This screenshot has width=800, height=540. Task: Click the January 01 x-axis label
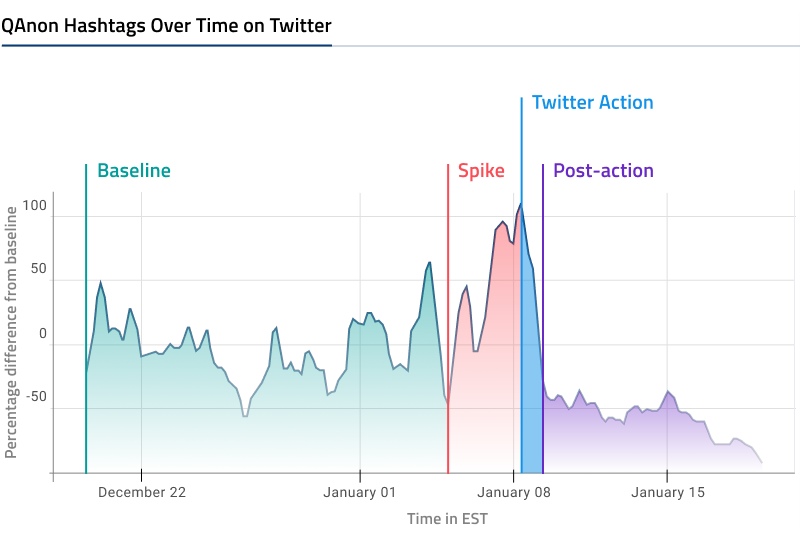tap(360, 492)
